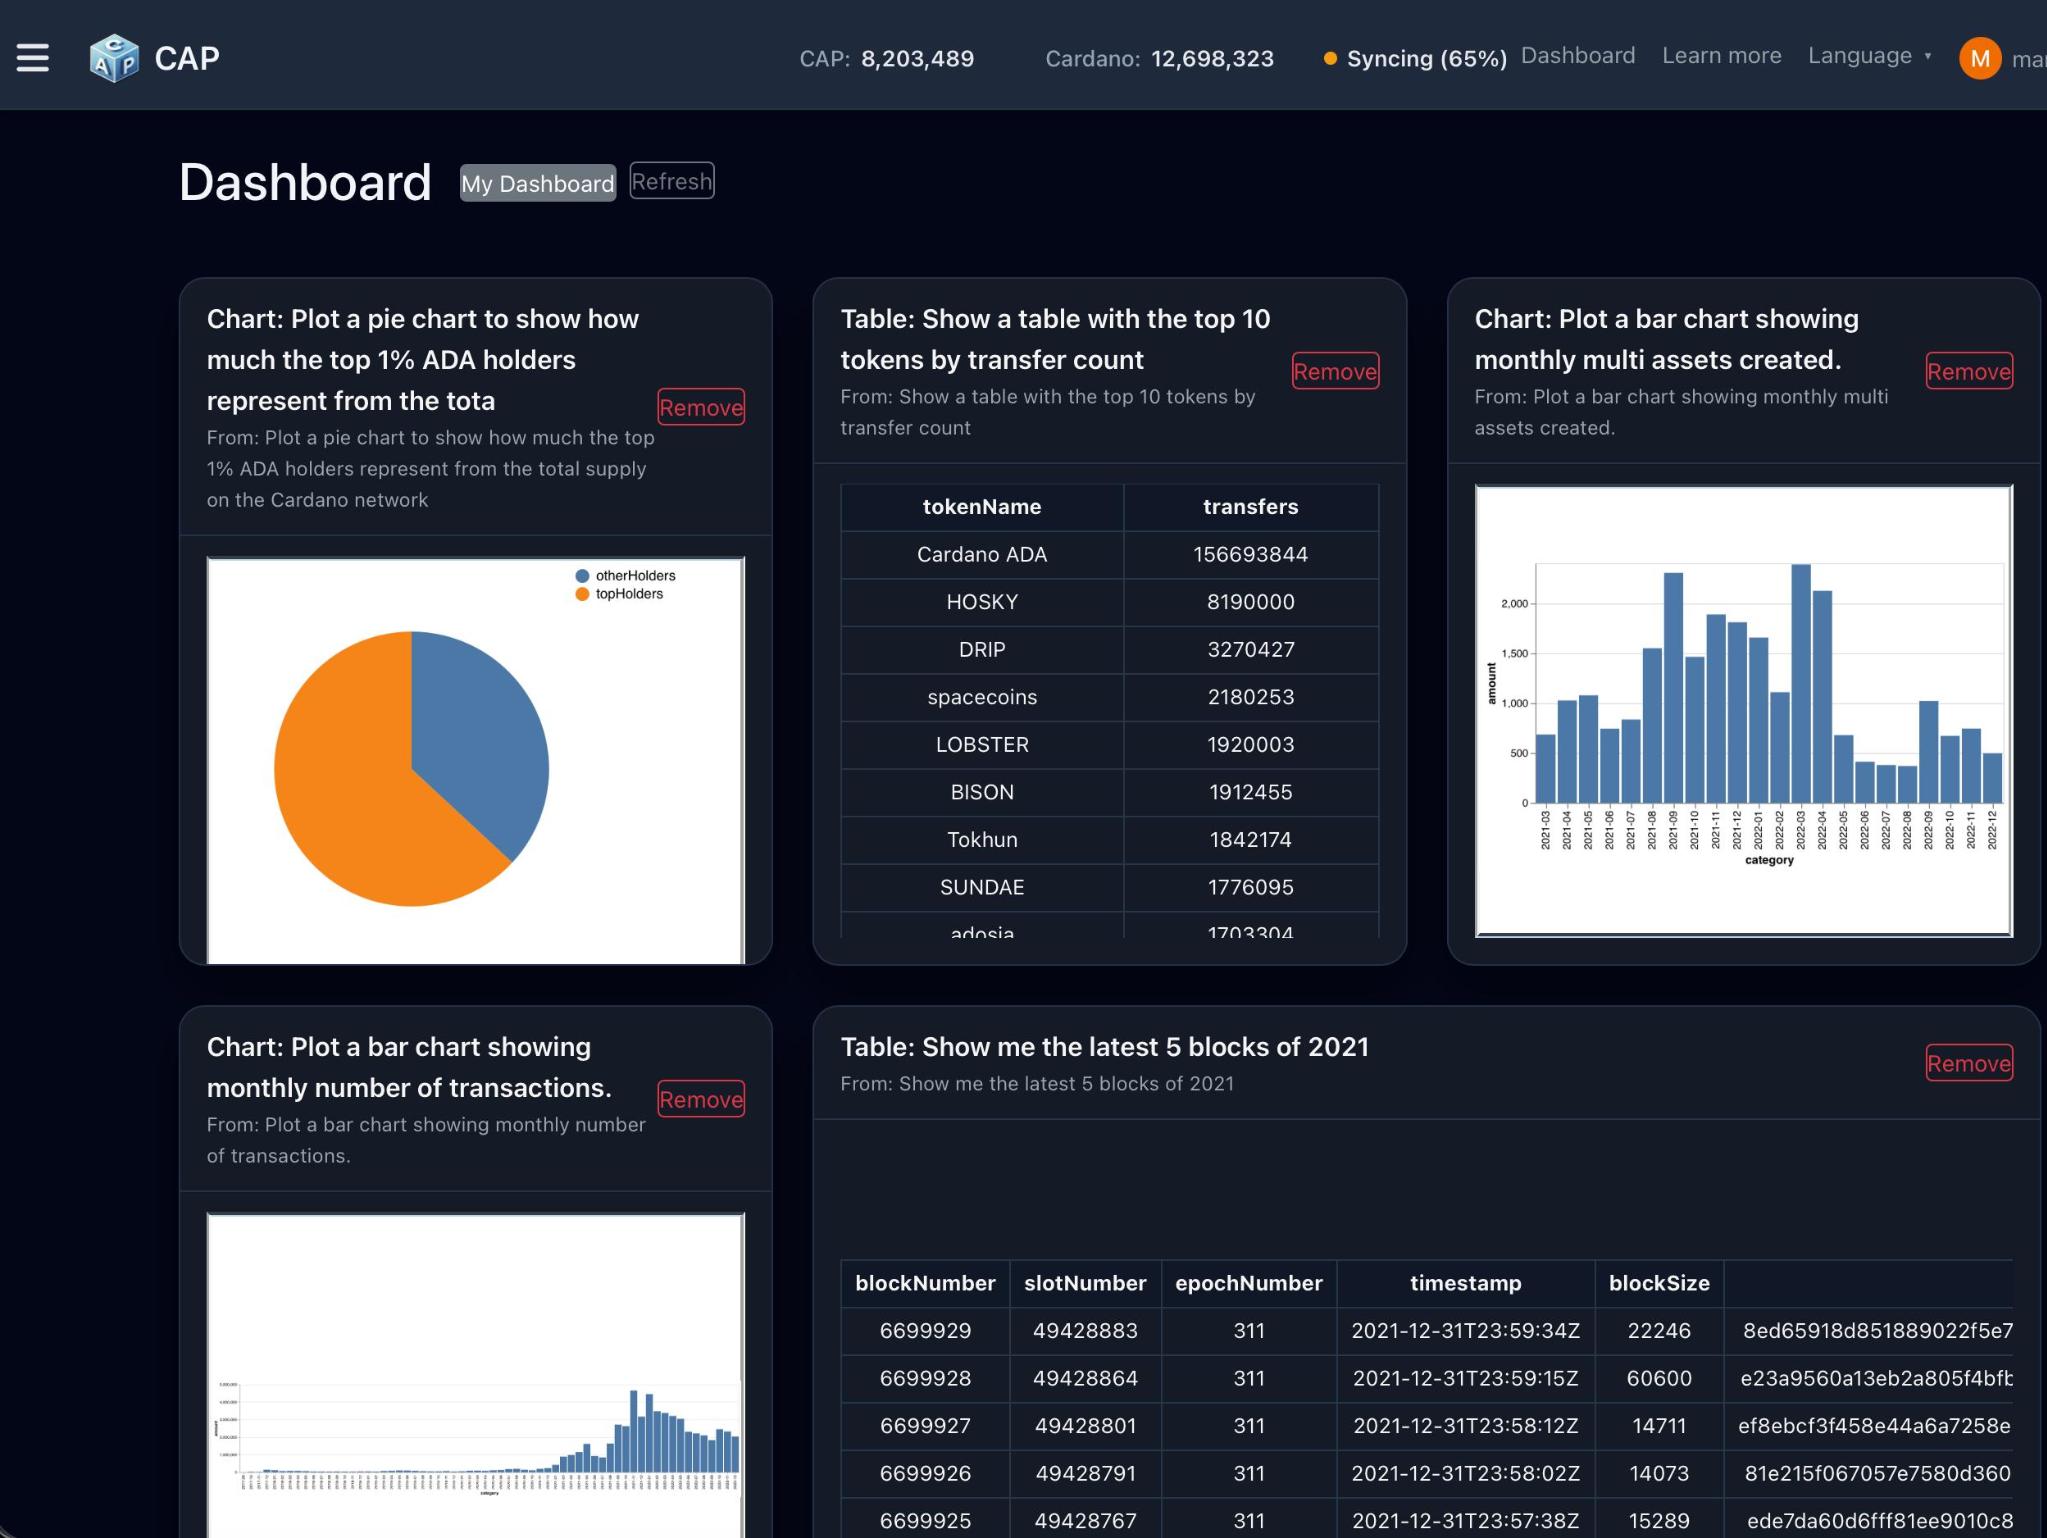Select the My Dashboard tab button
2047x1538 pixels.
pyautogui.click(x=537, y=183)
